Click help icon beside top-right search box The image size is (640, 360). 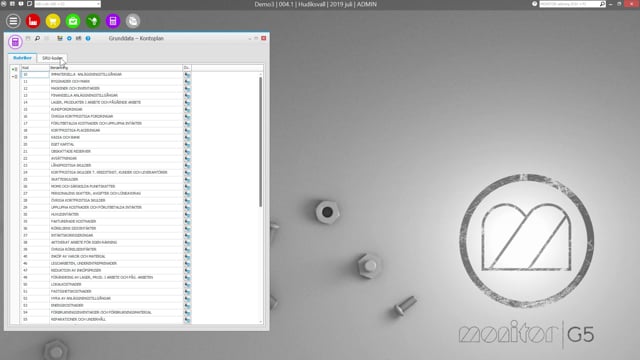534,4
